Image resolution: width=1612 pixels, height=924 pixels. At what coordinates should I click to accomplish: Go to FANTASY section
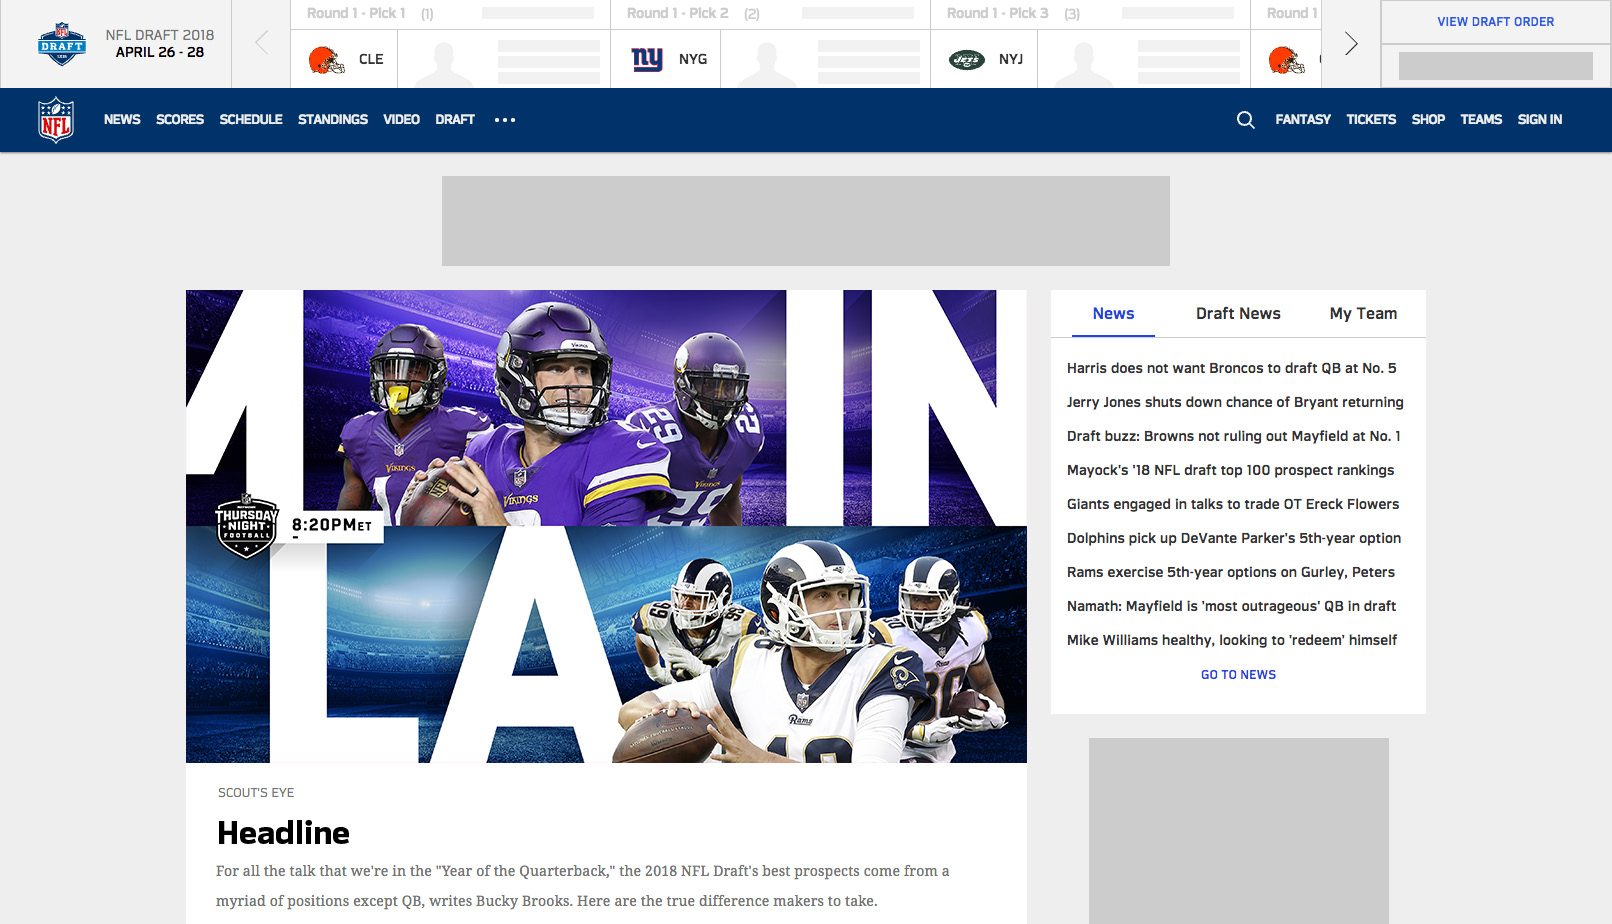1303,120
